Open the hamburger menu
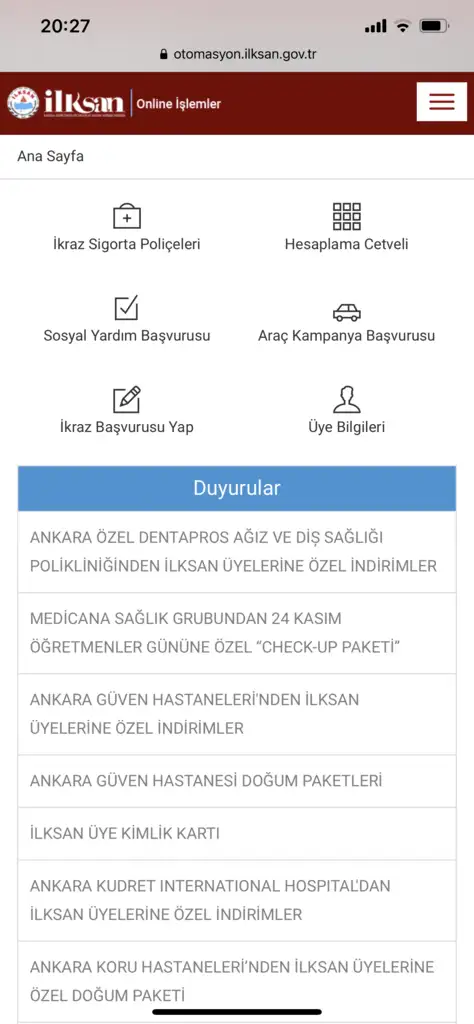This screenshot has height=1024, width=474. (x=441, y=102)
